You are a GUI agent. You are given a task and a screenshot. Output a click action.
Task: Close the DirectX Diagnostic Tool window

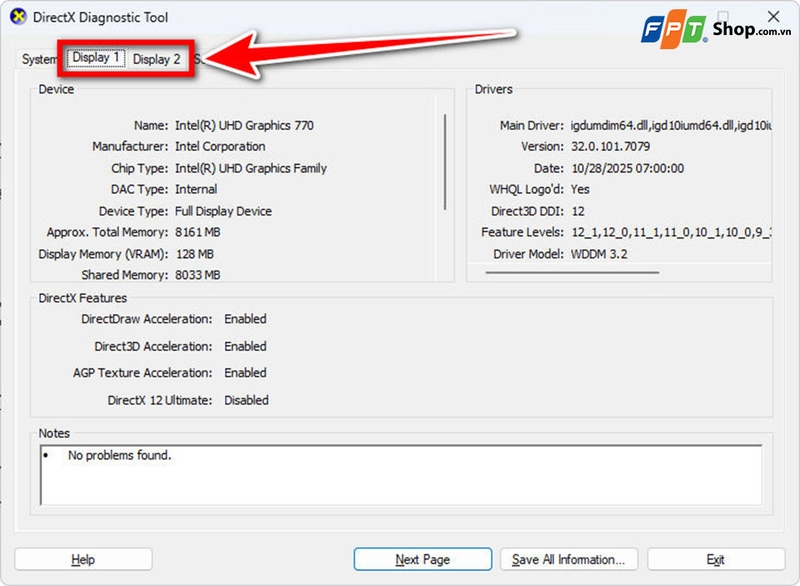[x=773, y=16]
